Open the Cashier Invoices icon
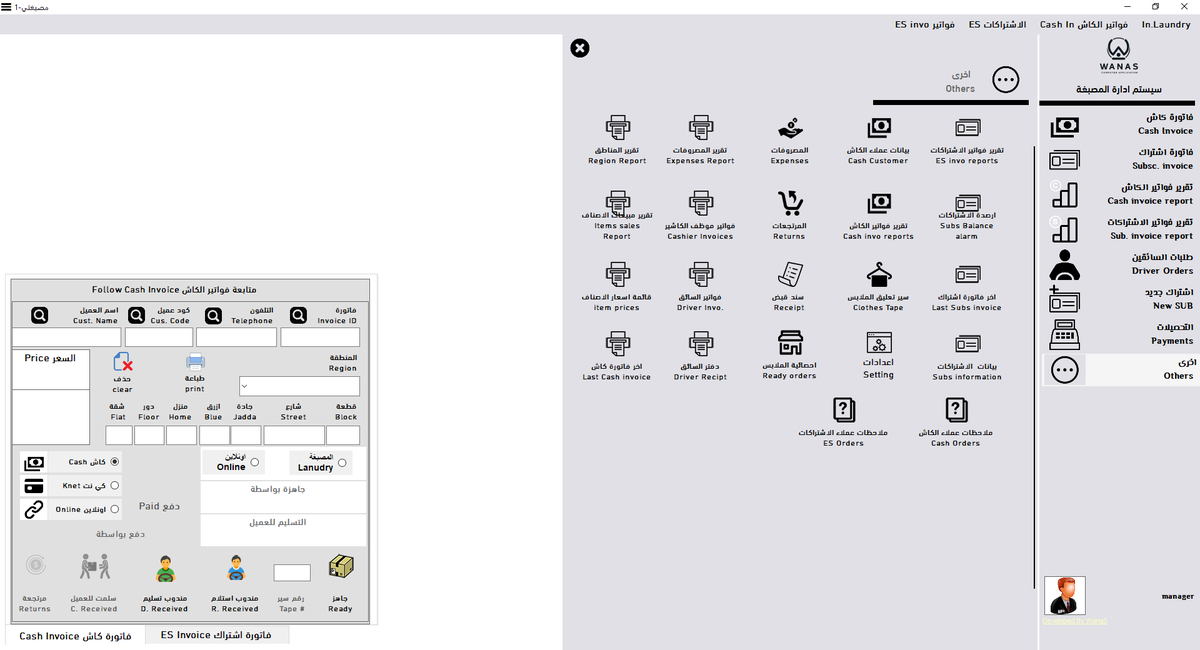 700,203
